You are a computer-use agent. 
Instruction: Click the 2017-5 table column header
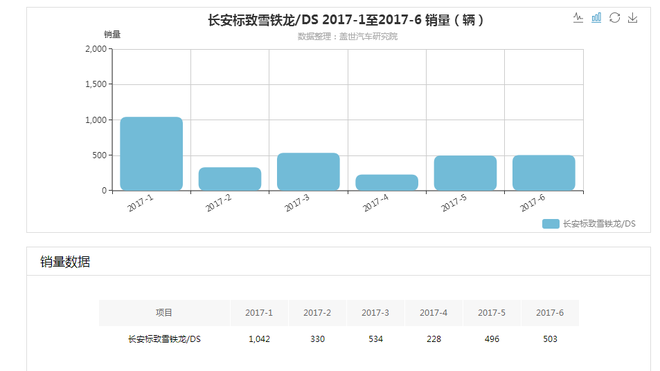click(492, 313)
